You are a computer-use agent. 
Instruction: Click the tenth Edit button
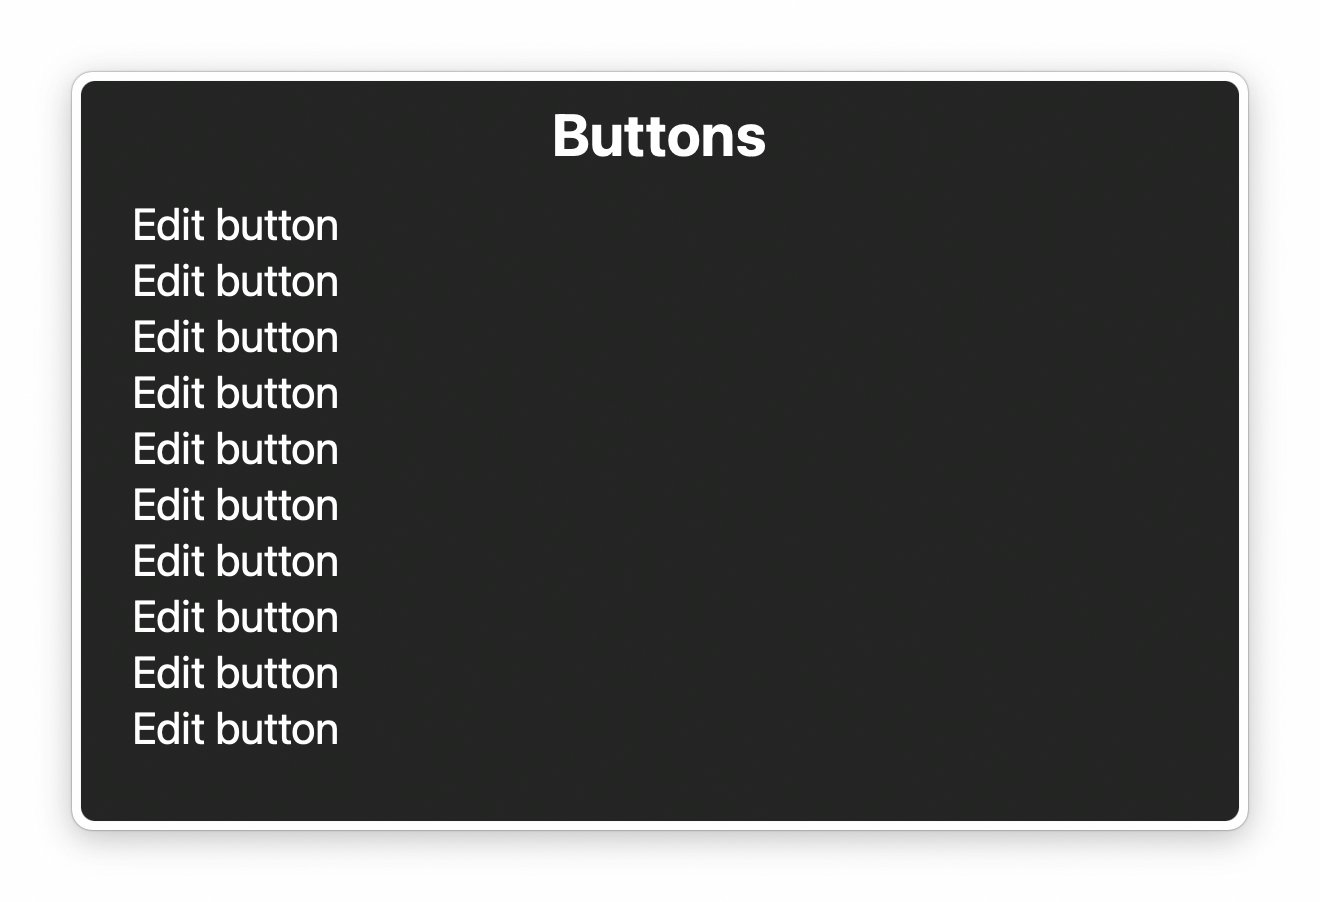pos(235,730)
